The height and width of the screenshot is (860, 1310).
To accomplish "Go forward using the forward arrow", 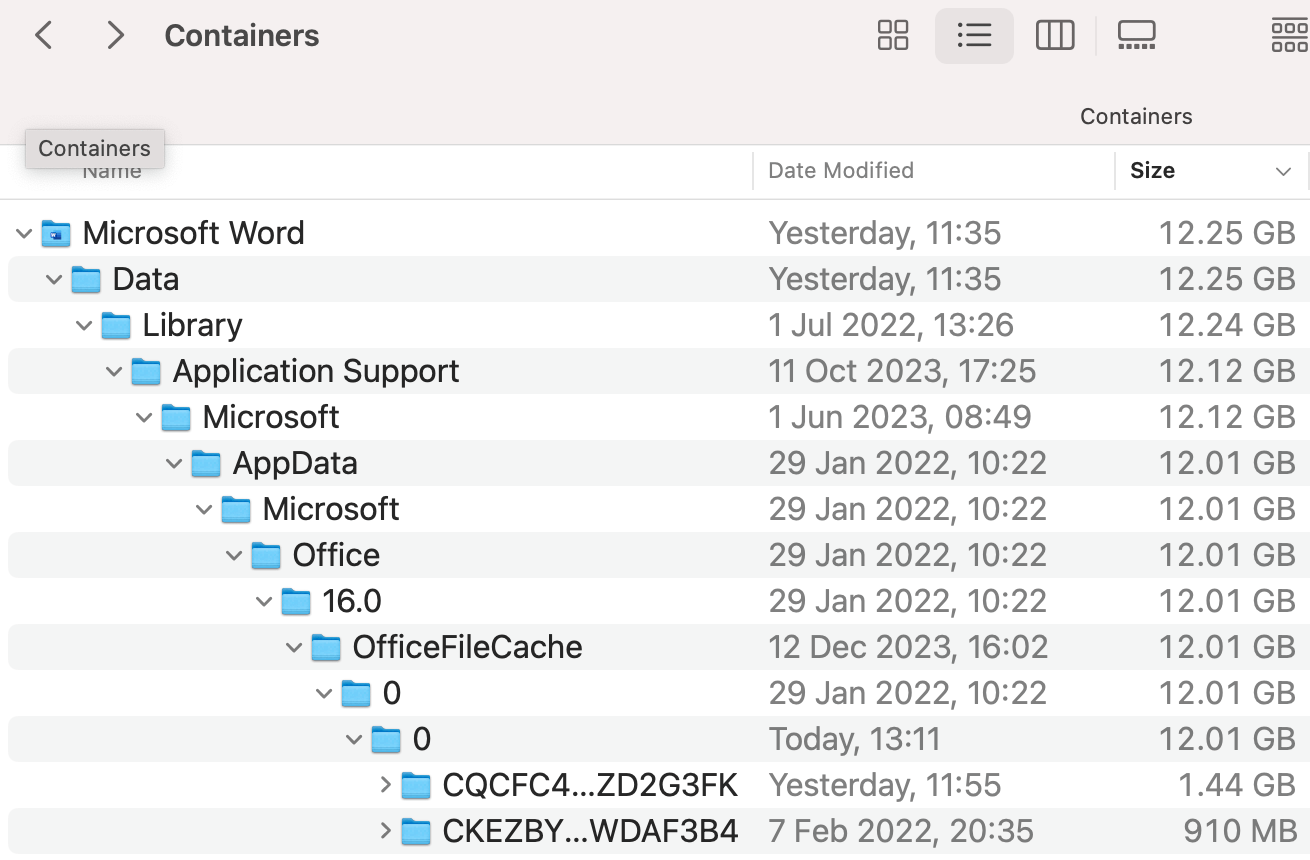I will click(x=116, y=36).
